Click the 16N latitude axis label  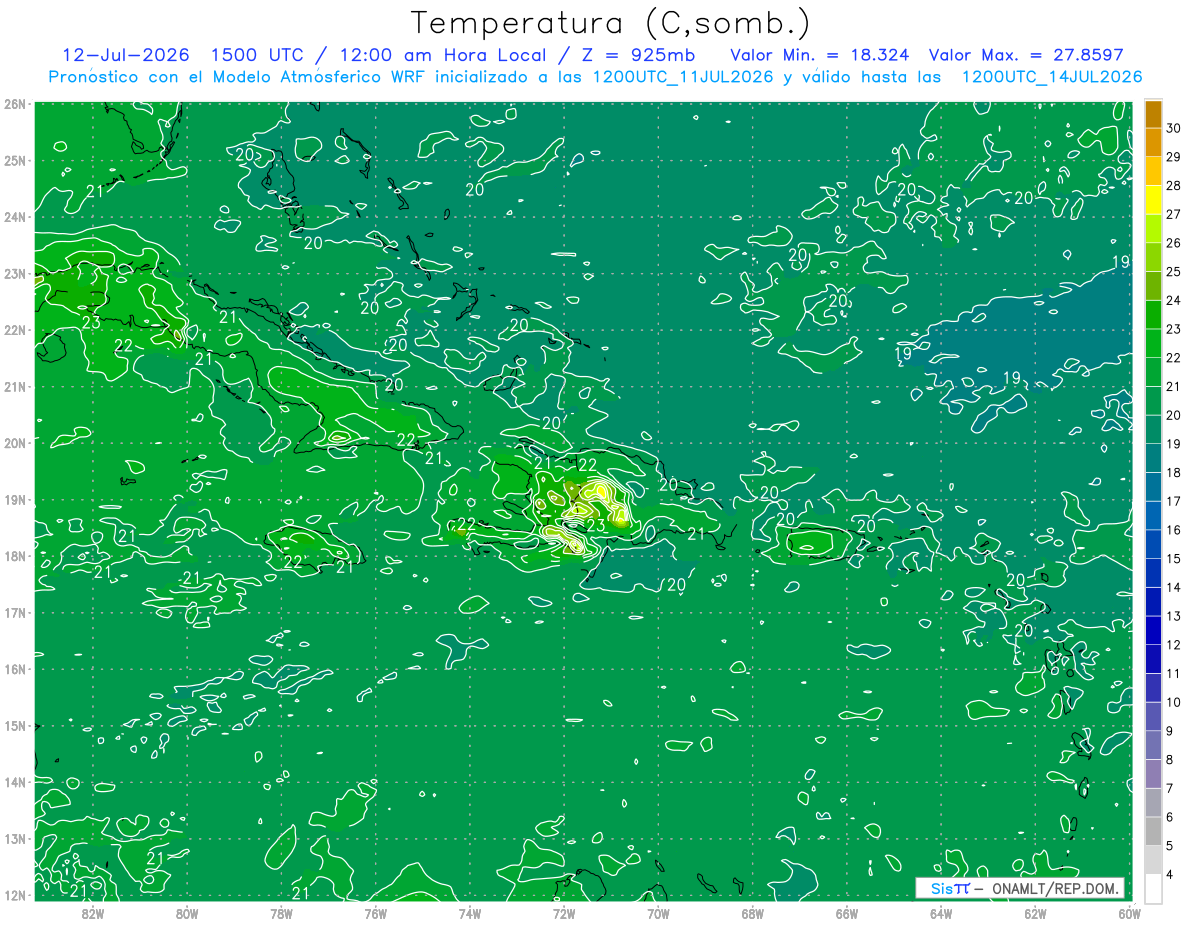click(14, 669)
